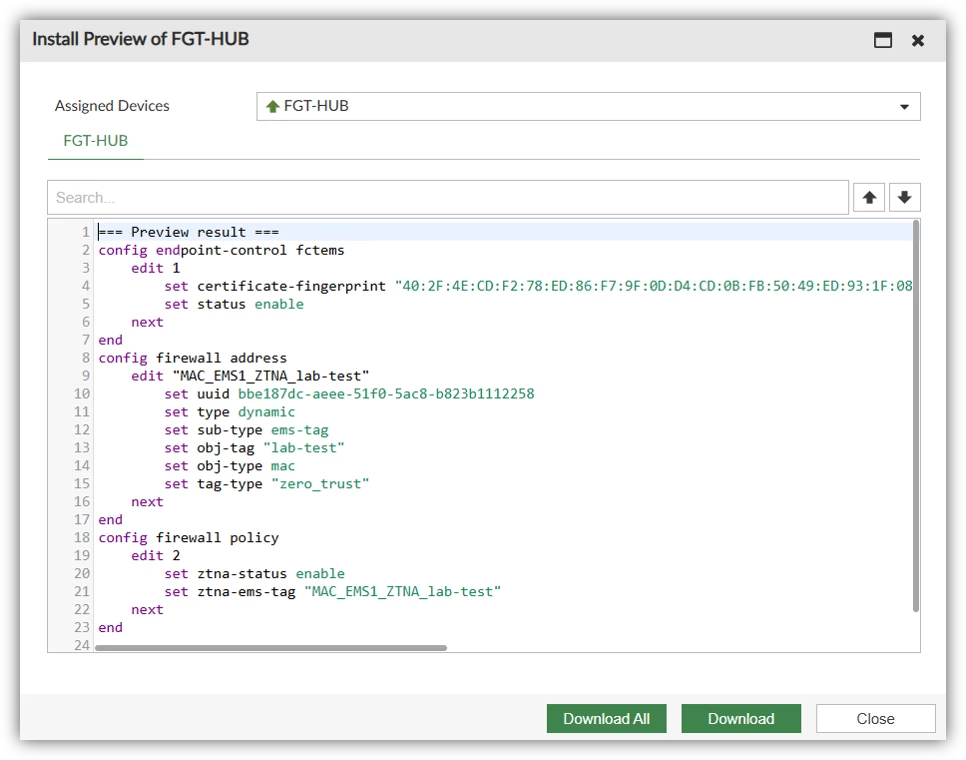The height and width of the screenshot is (760, 966).
Task: Click the "set ztna-ems-tag" line
Action: click(332, 591)
